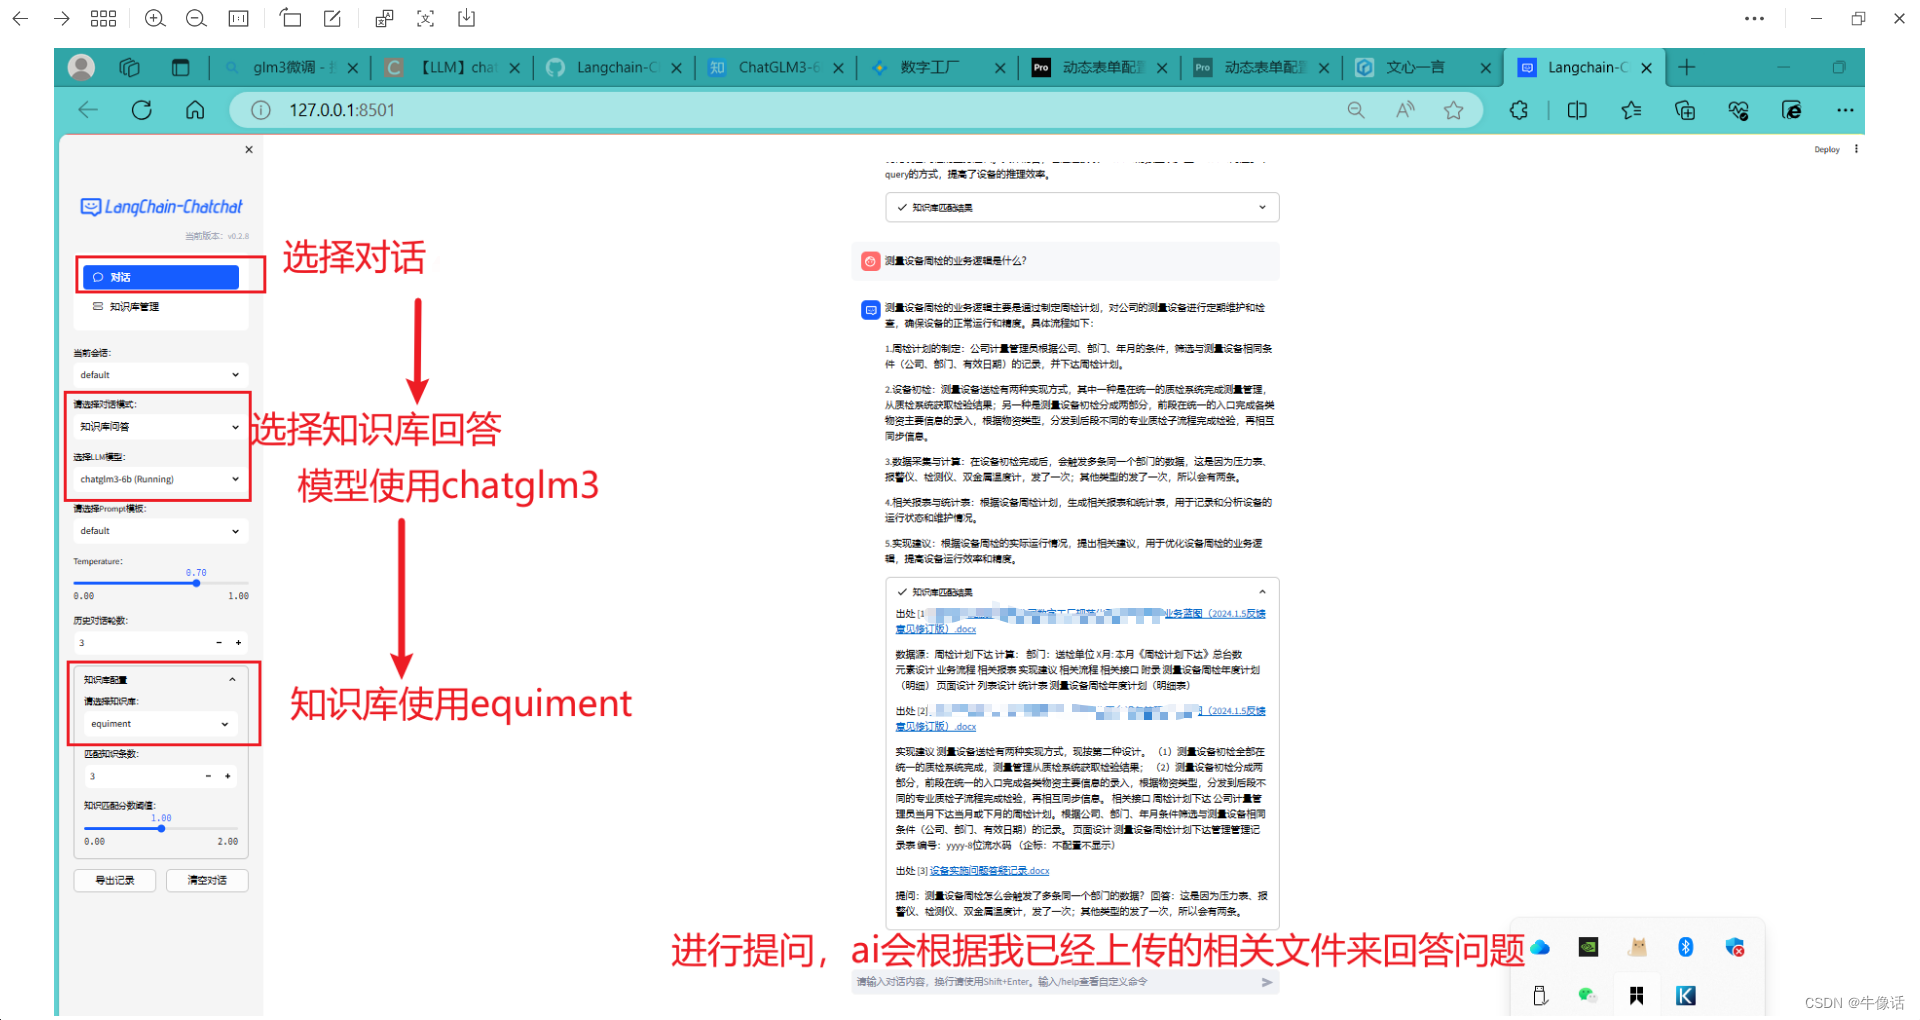Open browser settings and more ellipsis

(x=1845, y=110)
